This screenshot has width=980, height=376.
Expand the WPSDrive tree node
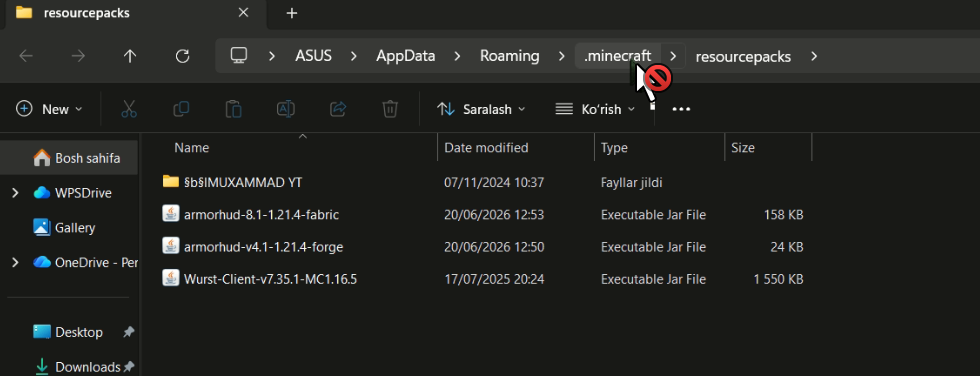coord(15,193)
